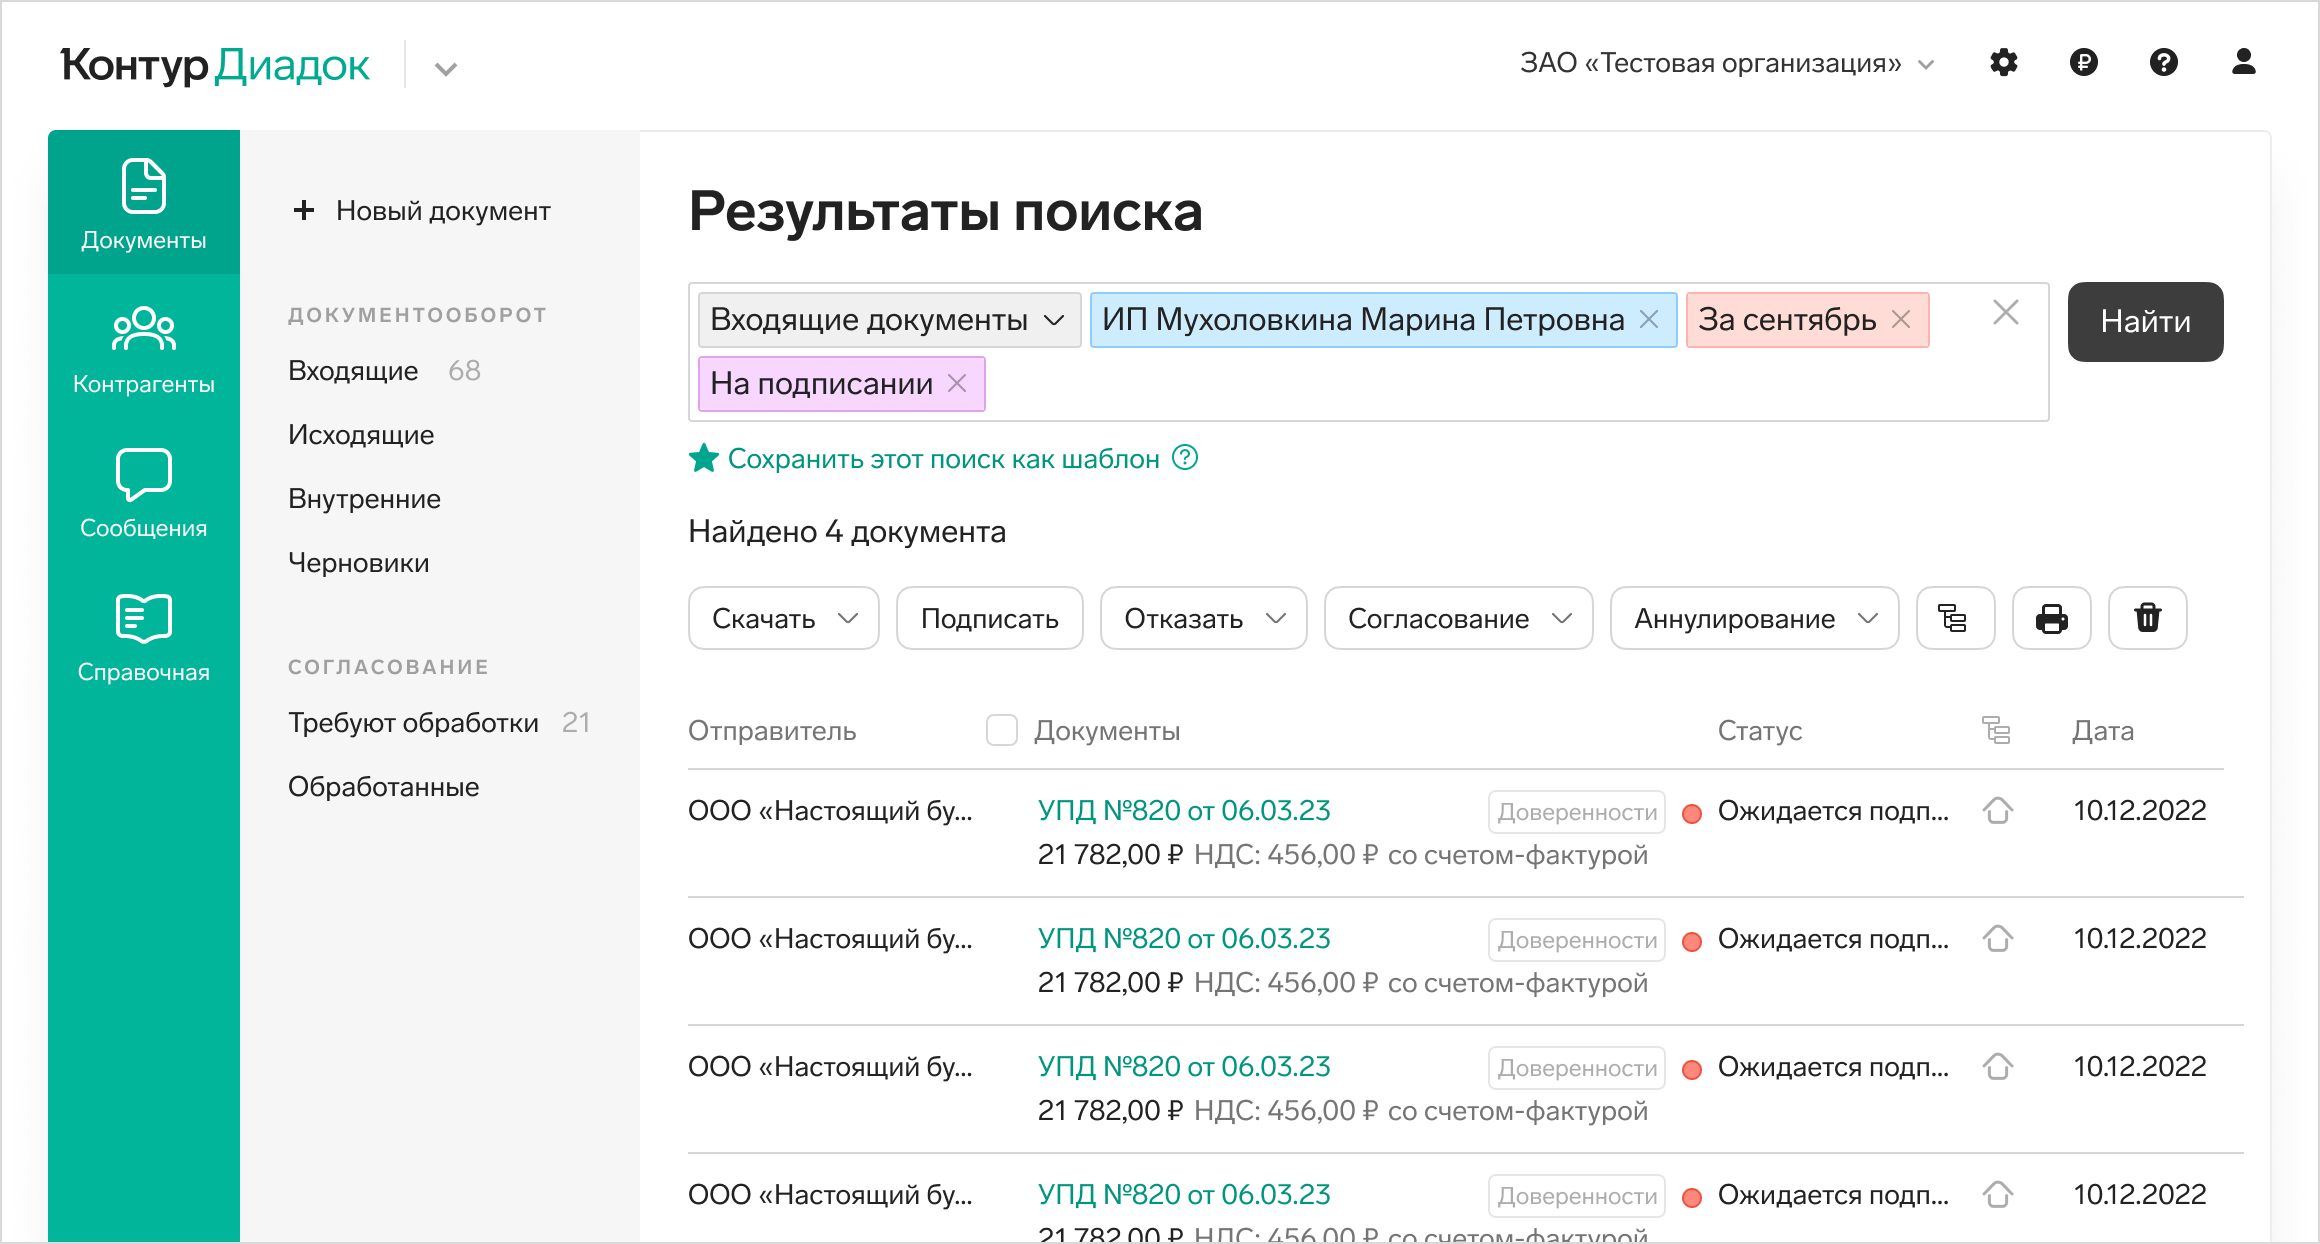Click the Найти search button
The width and height of the screenshot is (2320, 1244).
click(x=2146, y=322)
